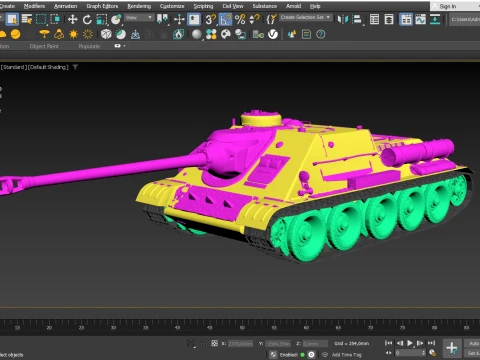Click Go to End playback button

(x=431, y=343)
